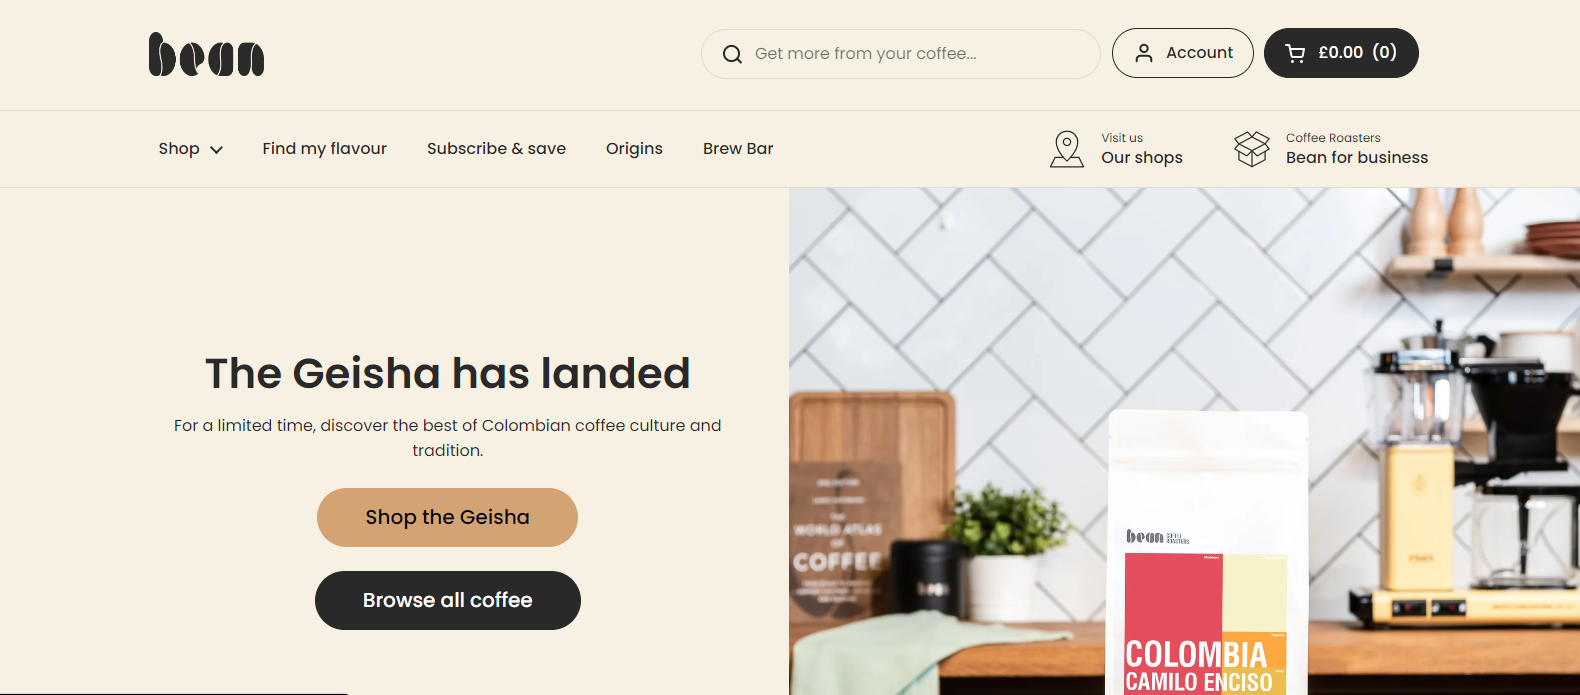
Task: Go to Subscribe & save
Action: tap(496, 149)
